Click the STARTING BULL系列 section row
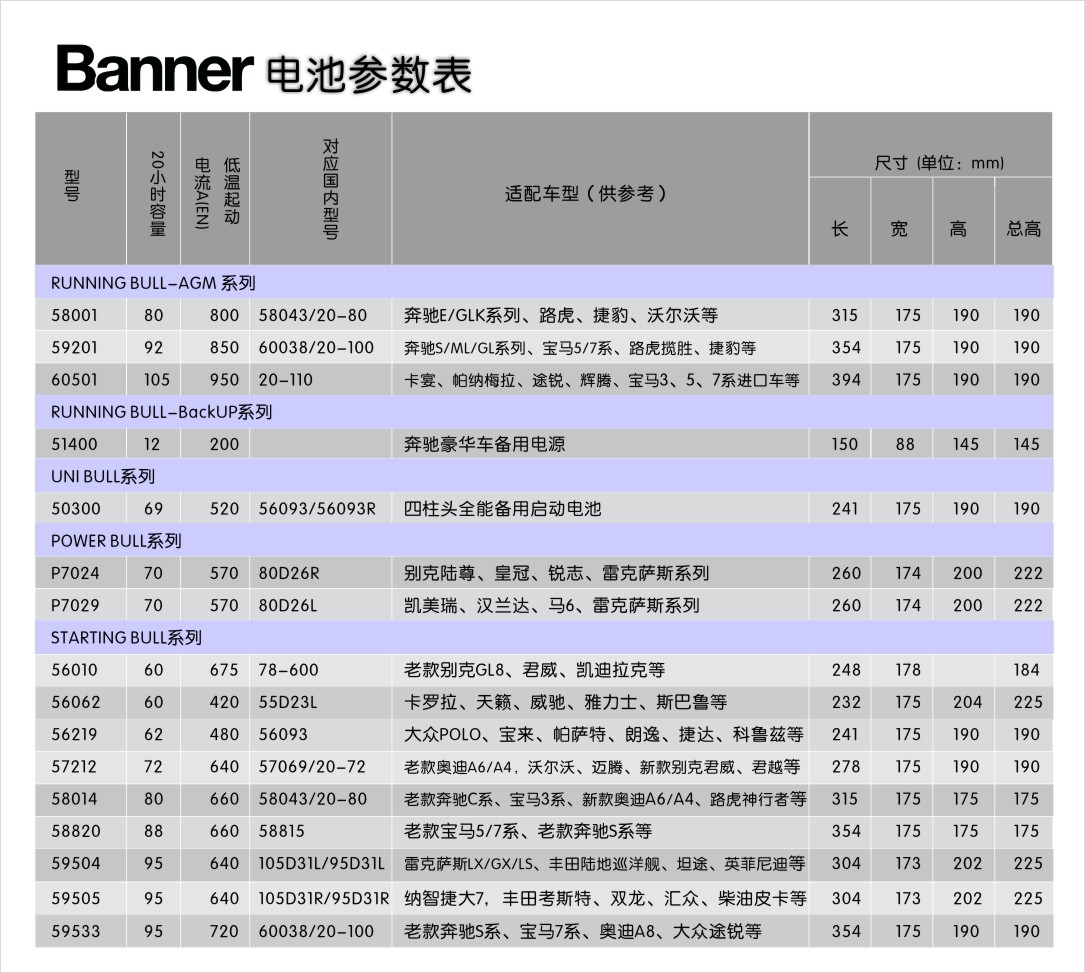1085x973 pixels. tap(126, 637)
